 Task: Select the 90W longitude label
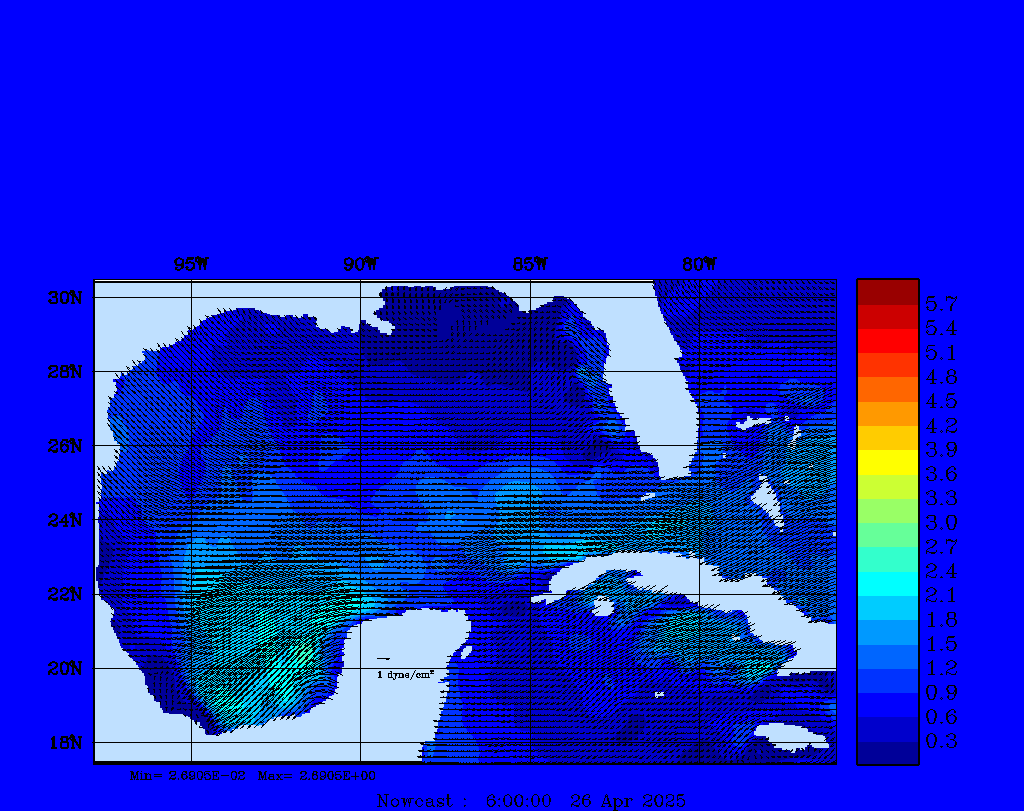(x=360, y=265)
